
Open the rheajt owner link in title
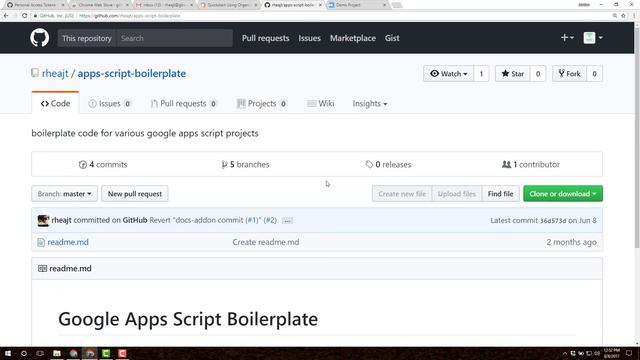coord(55,73)
